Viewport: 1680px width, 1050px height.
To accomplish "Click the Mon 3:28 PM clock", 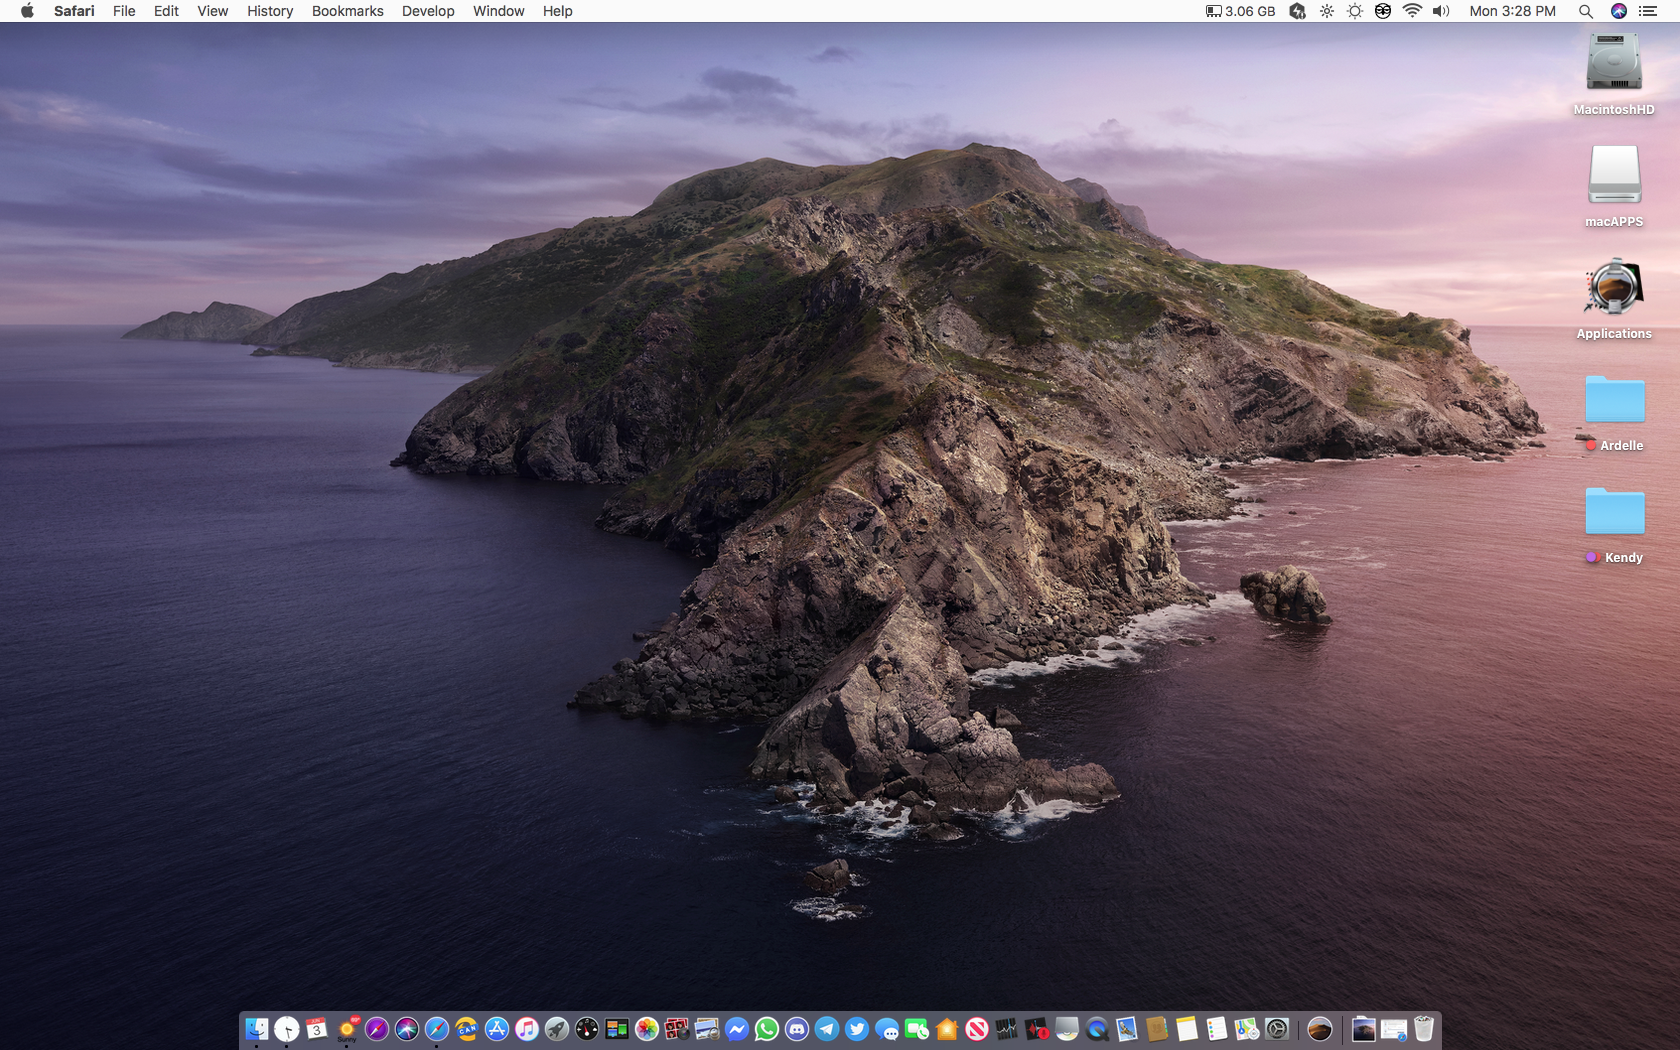I will [1512, 11].
